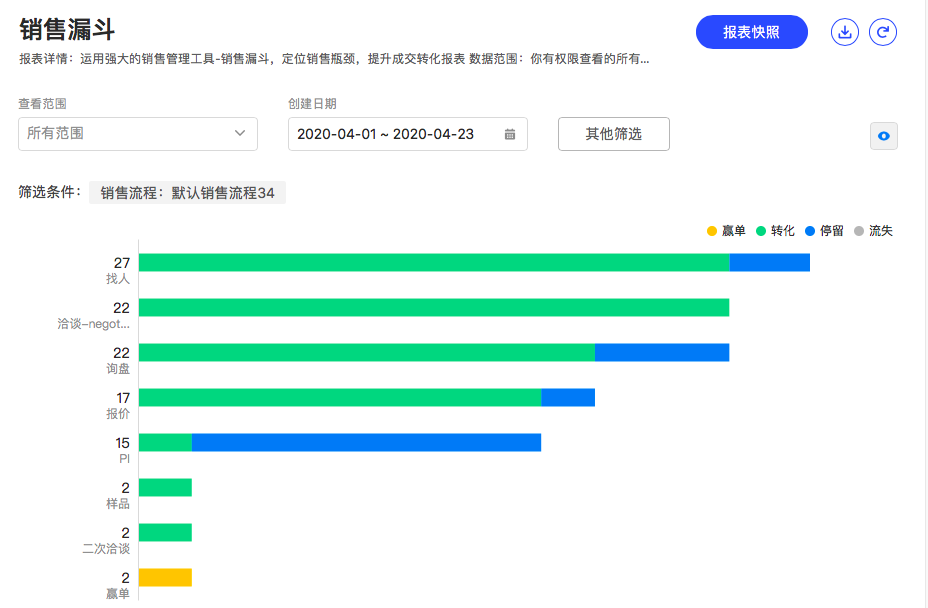Click the blue segment of PI bar
Viewport: 928px width, 608px height.
coord(366,442)
